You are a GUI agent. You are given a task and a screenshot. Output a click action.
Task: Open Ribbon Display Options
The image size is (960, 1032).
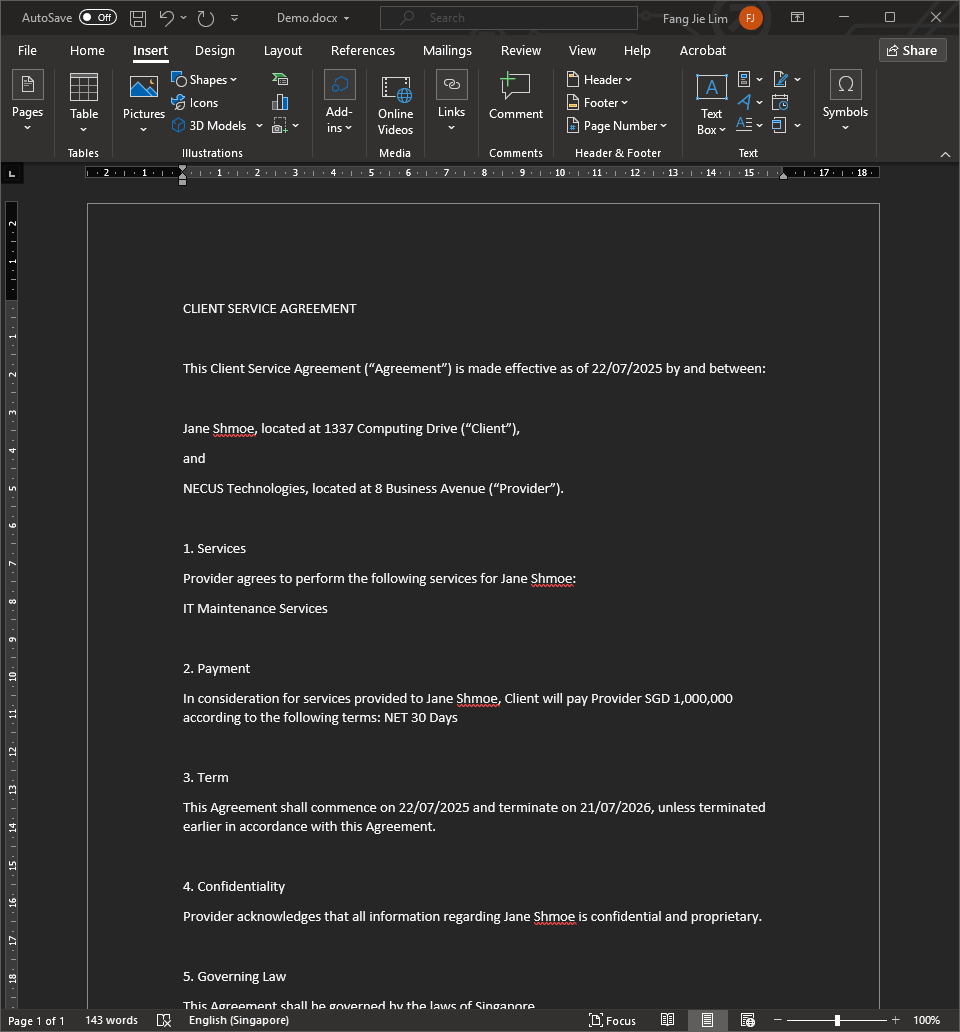797,18
